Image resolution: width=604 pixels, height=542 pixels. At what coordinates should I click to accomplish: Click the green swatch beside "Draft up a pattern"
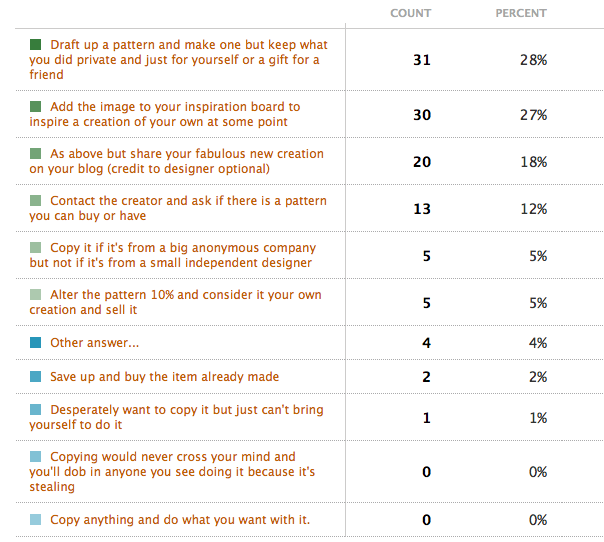coord(36,45)
